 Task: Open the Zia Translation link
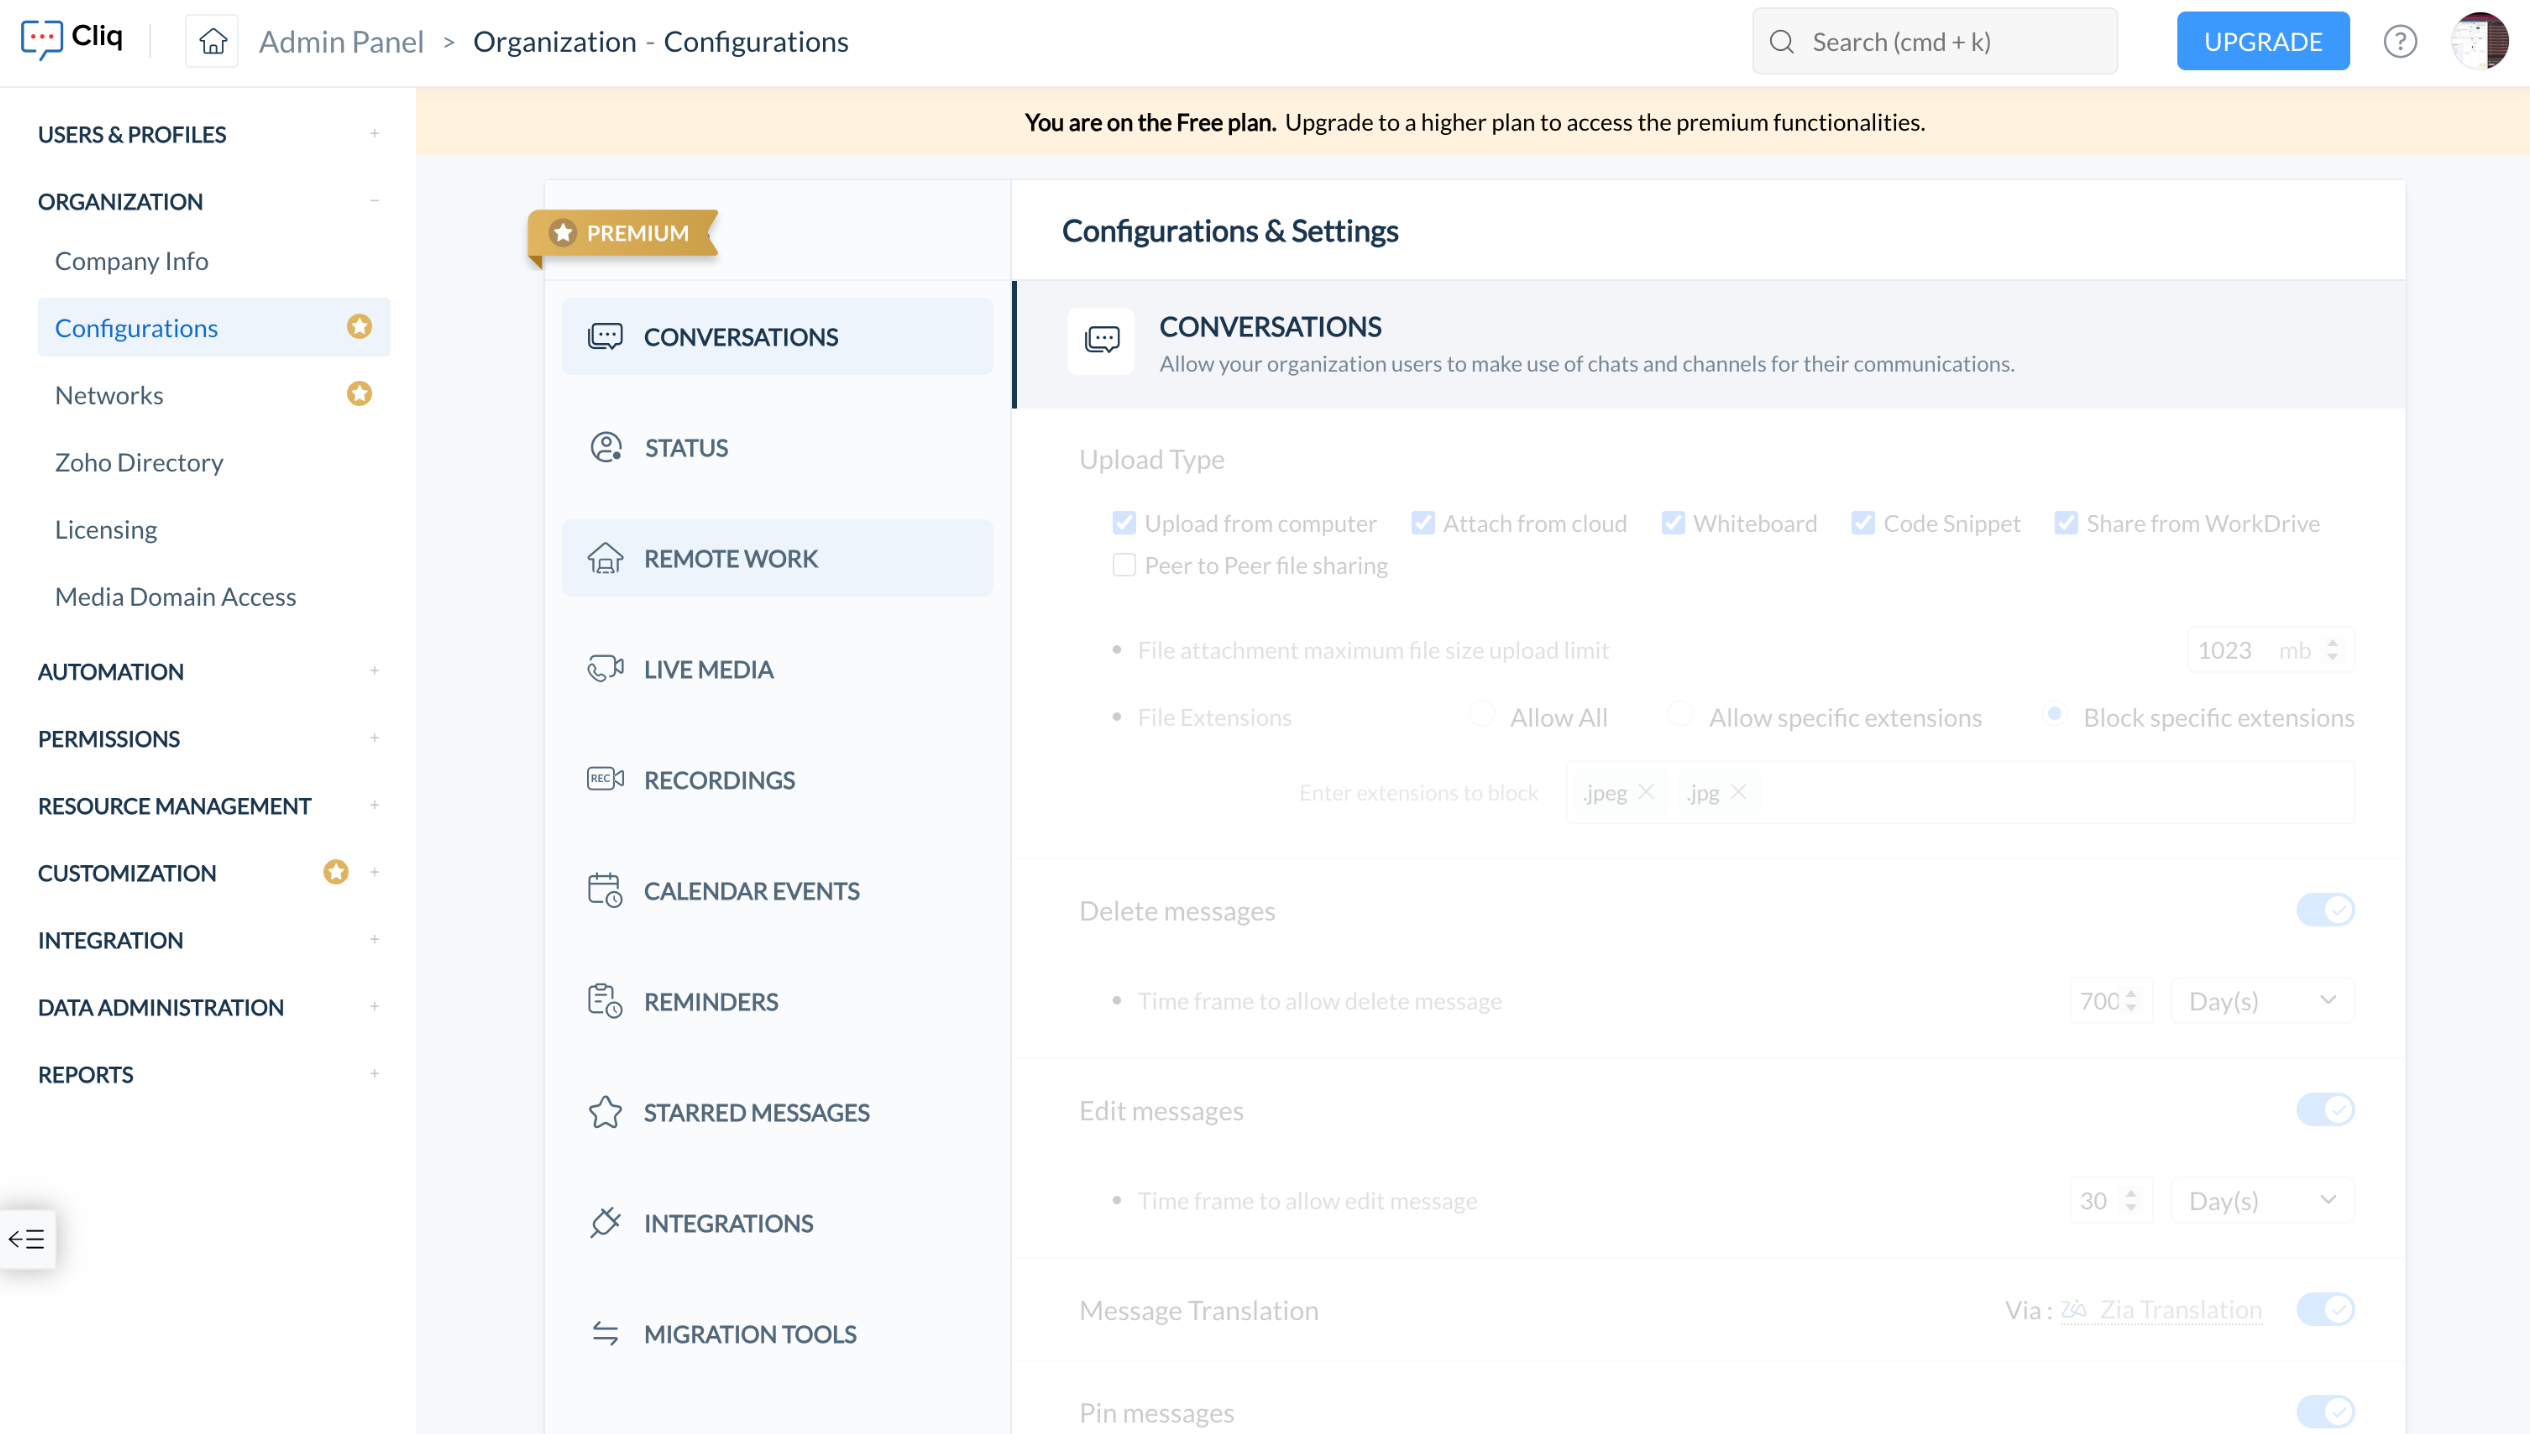pos(2179,1309)
